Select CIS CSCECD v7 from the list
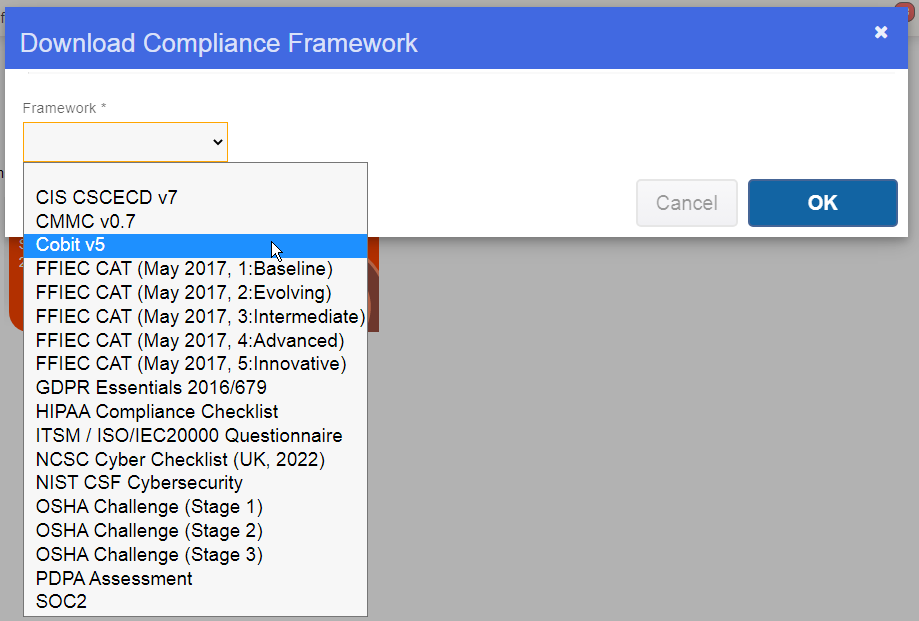This screenshot has width=919, height=621. click(195, 197)
